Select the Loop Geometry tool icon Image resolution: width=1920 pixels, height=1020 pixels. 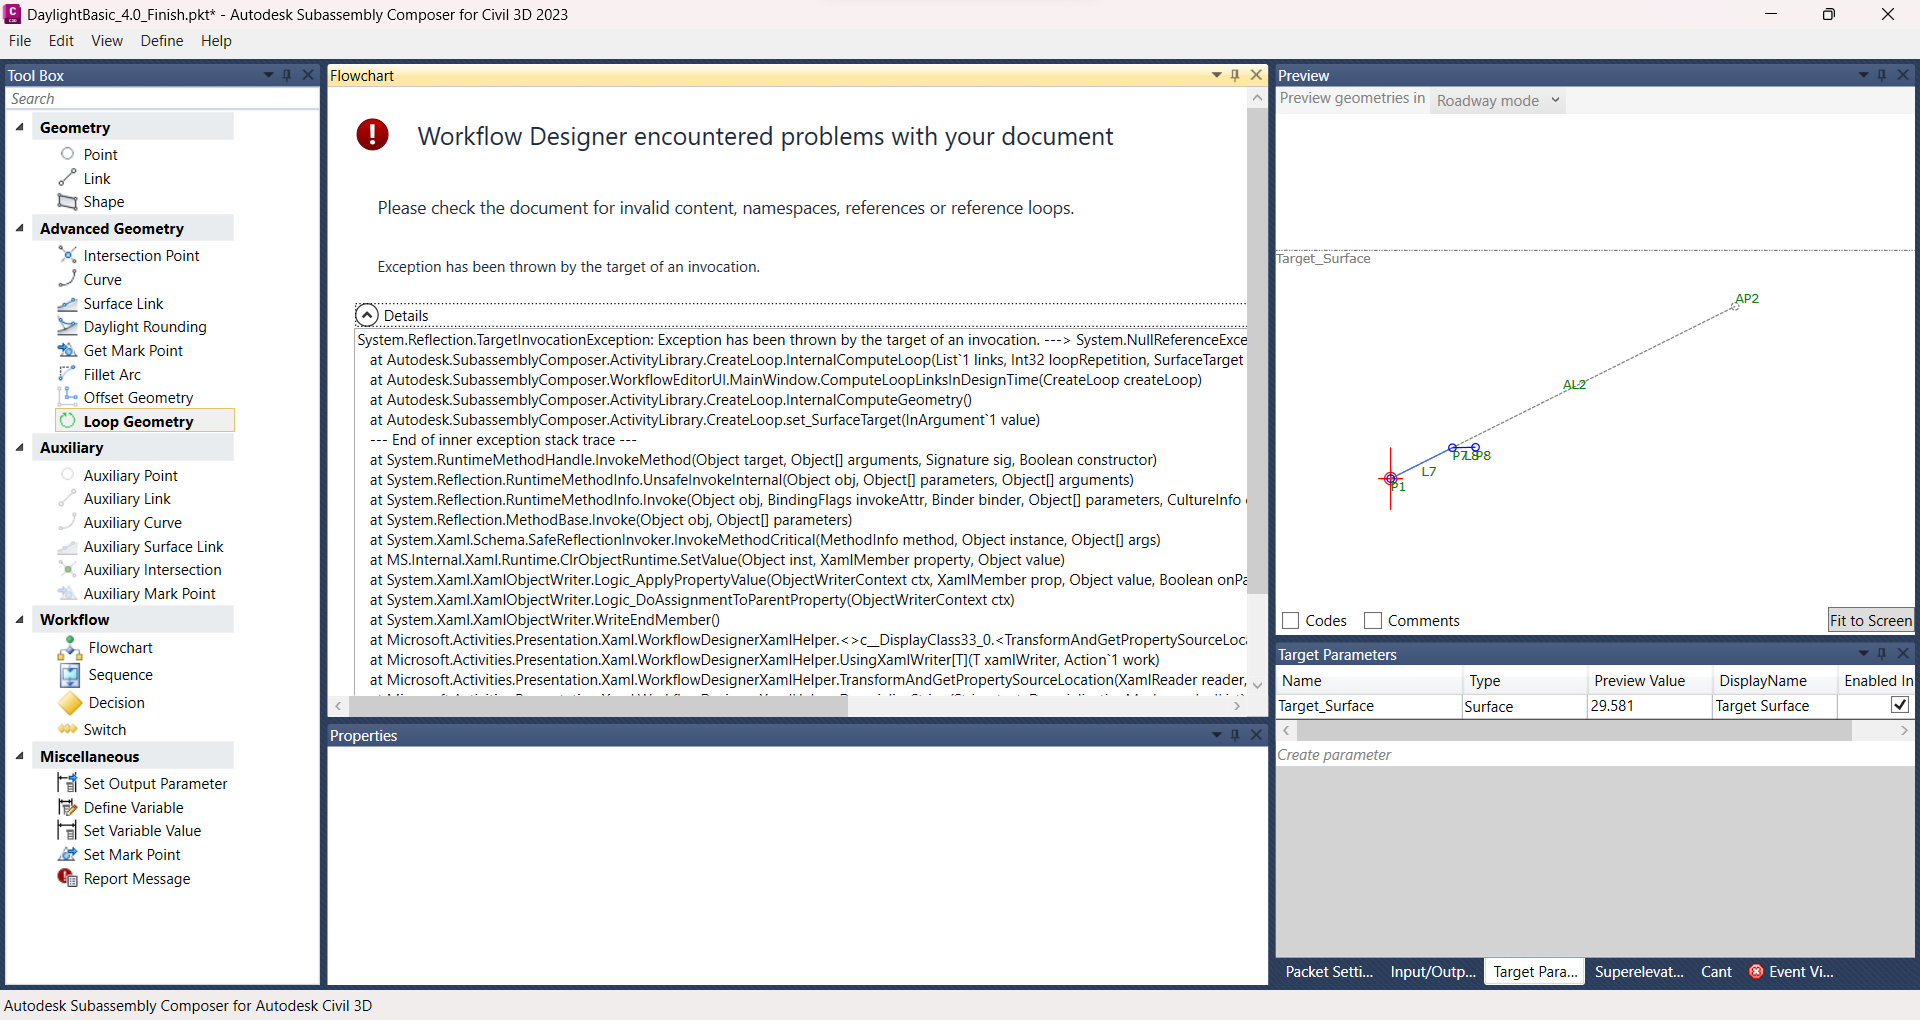[67, 421]
